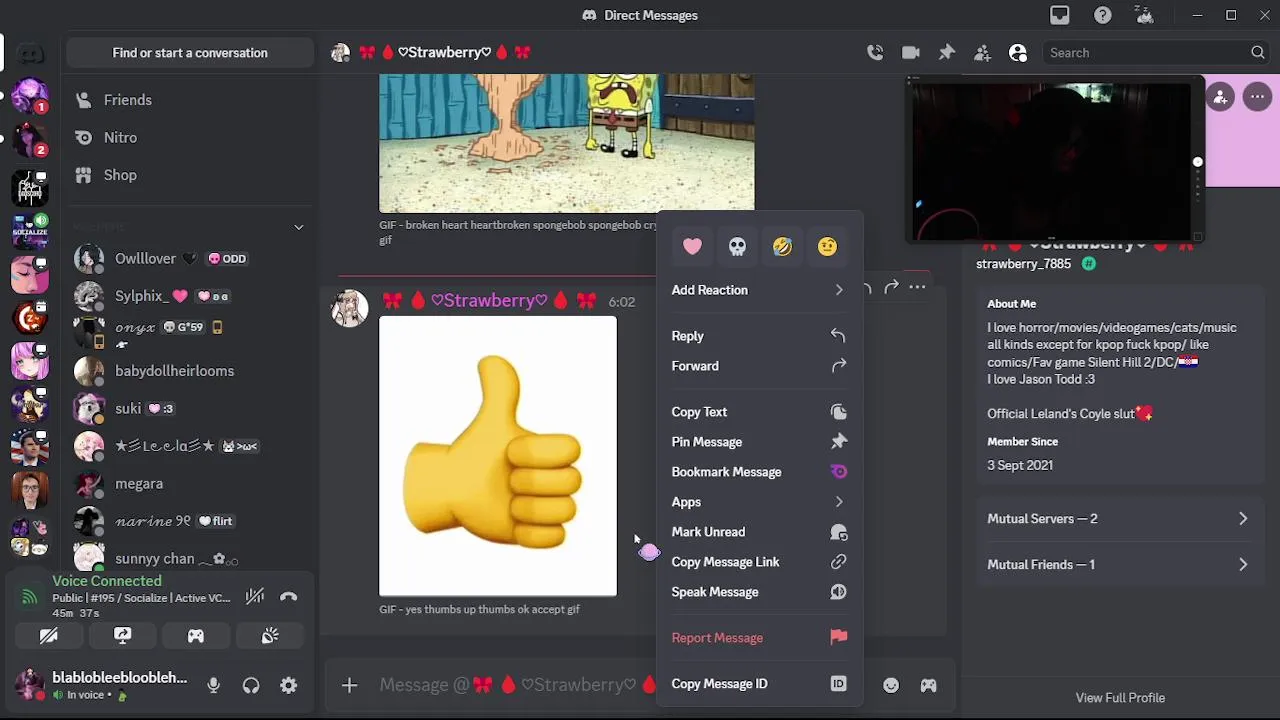Open Strawberry's avatar beside the message

click(350, 308)
